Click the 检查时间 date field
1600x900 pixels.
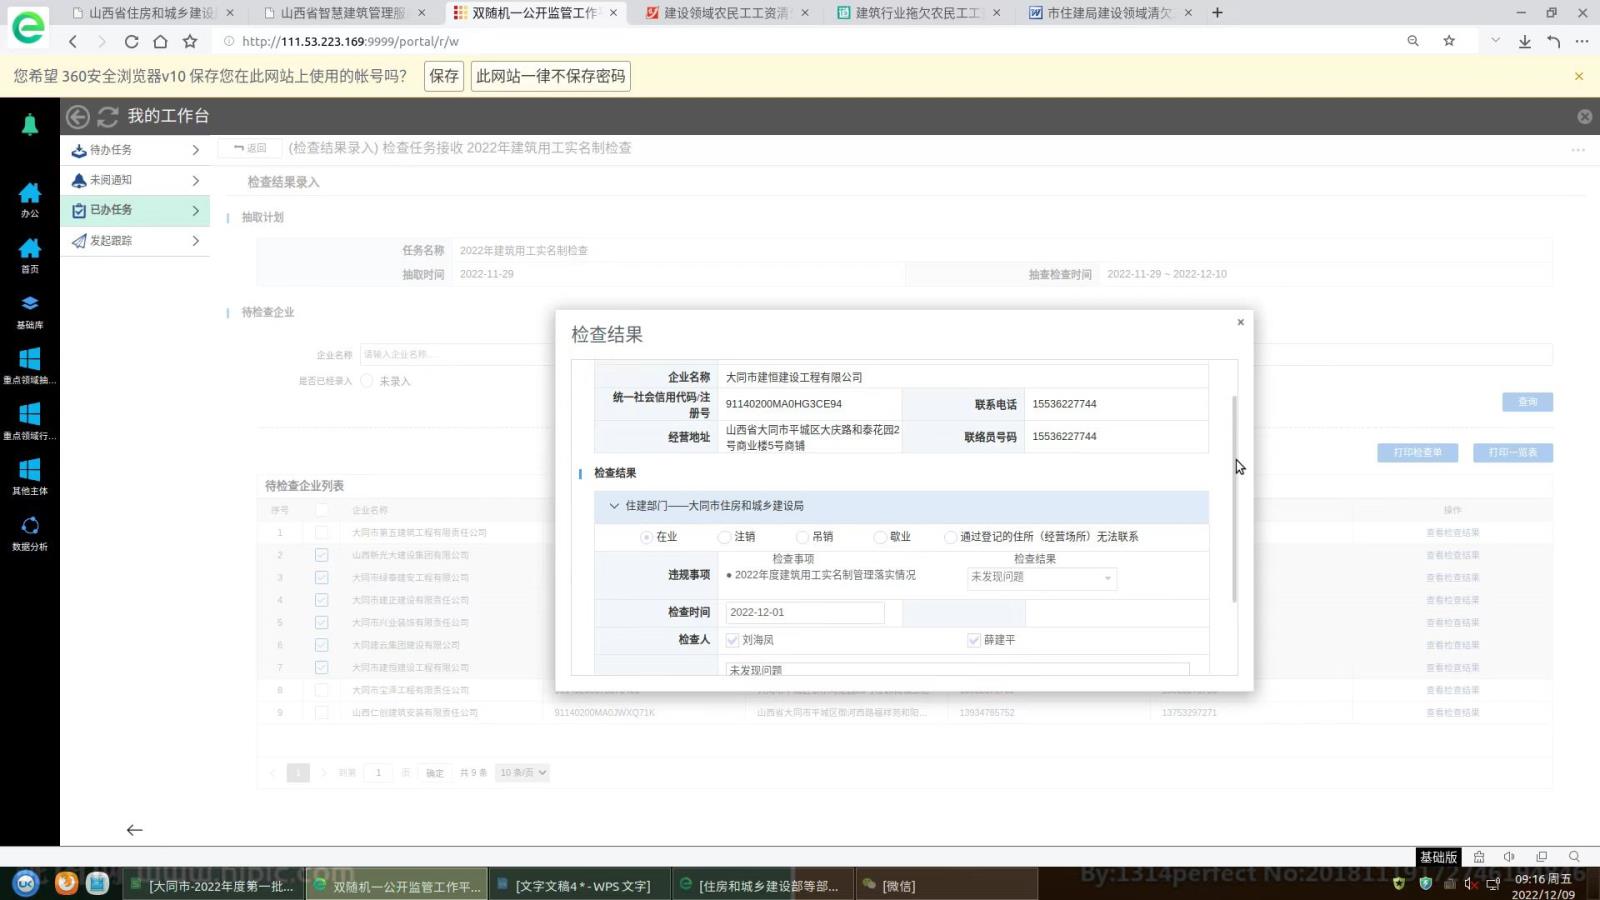pyautogui.click(x=805, y=612)
